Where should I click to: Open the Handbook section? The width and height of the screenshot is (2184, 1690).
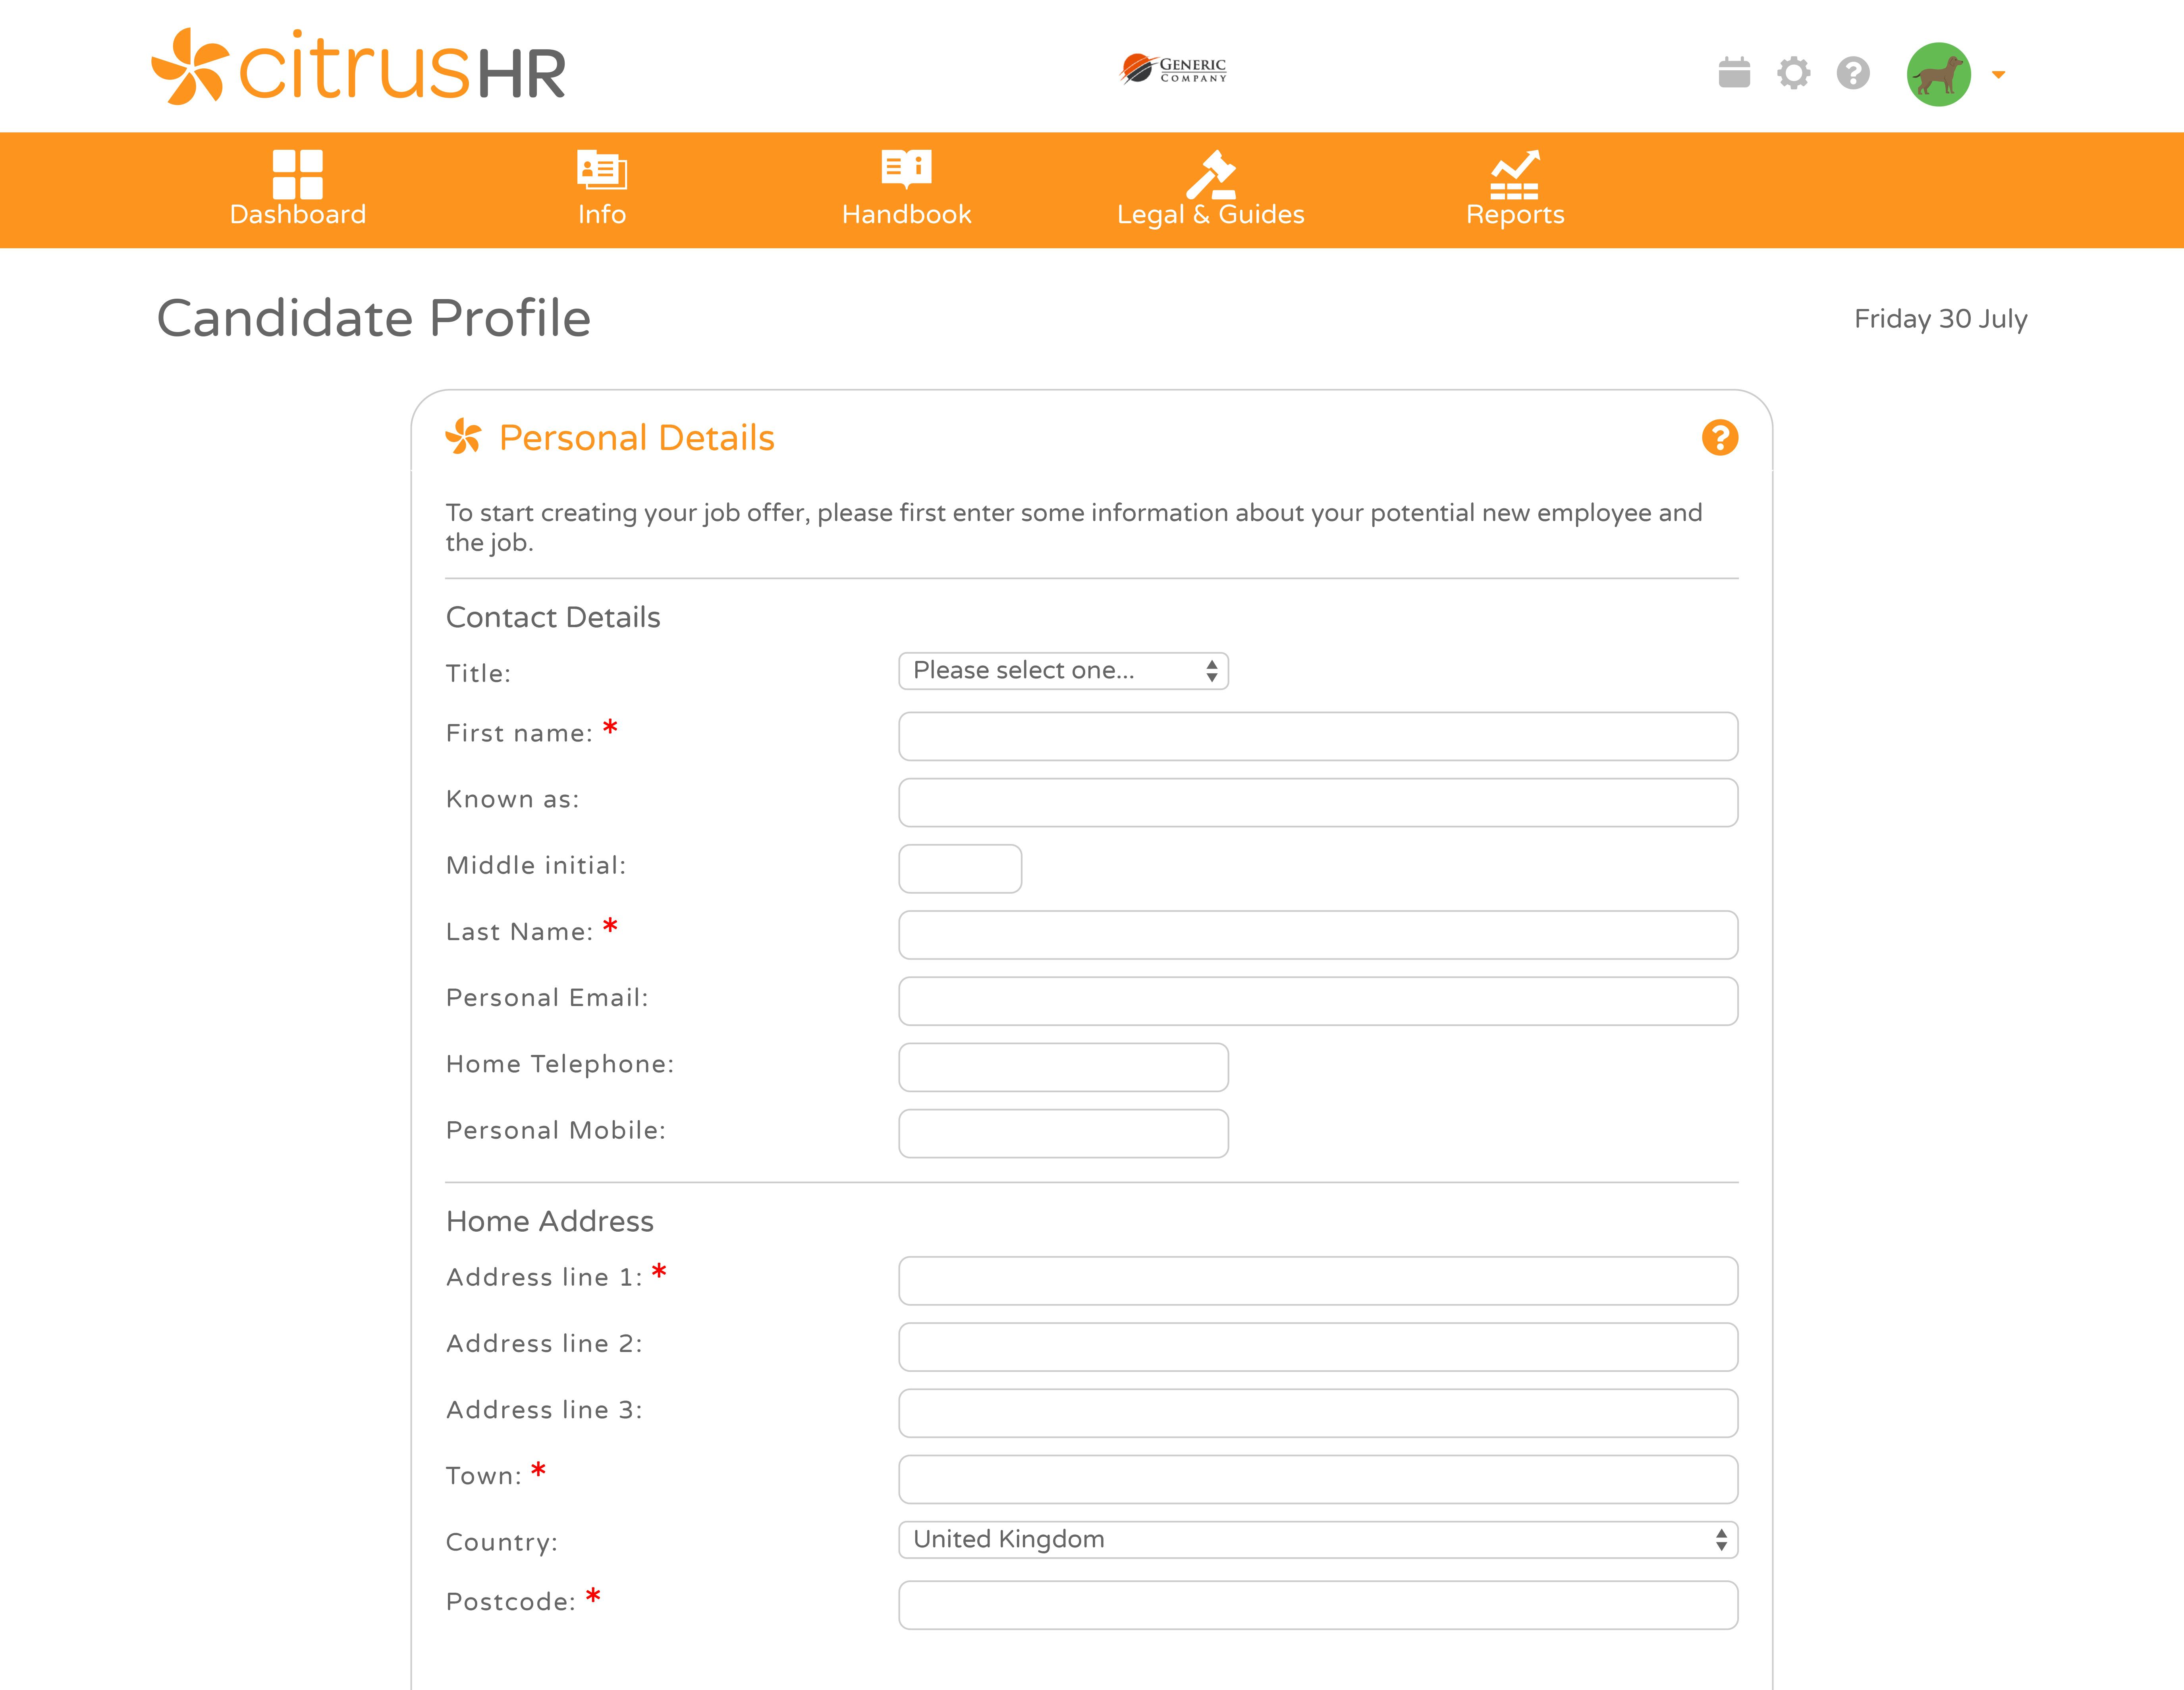pyautogui.click(x=906, y=189)
